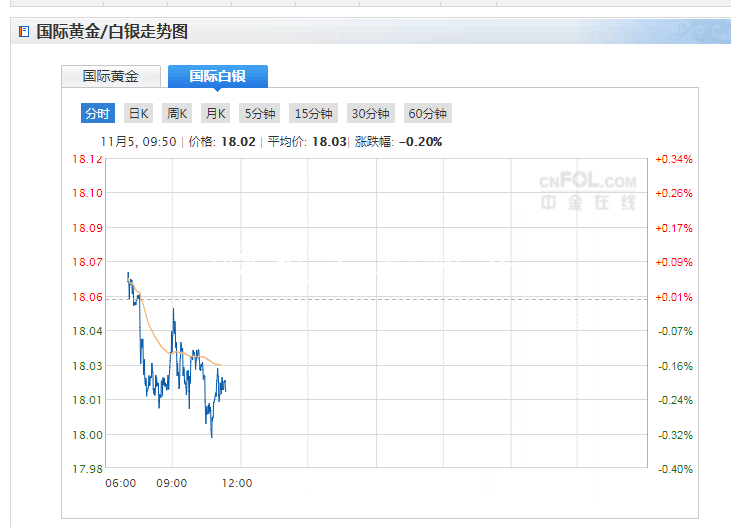Switch chart to 周K view
This screenshot has width=731, height=527.
tap(177, 113)
